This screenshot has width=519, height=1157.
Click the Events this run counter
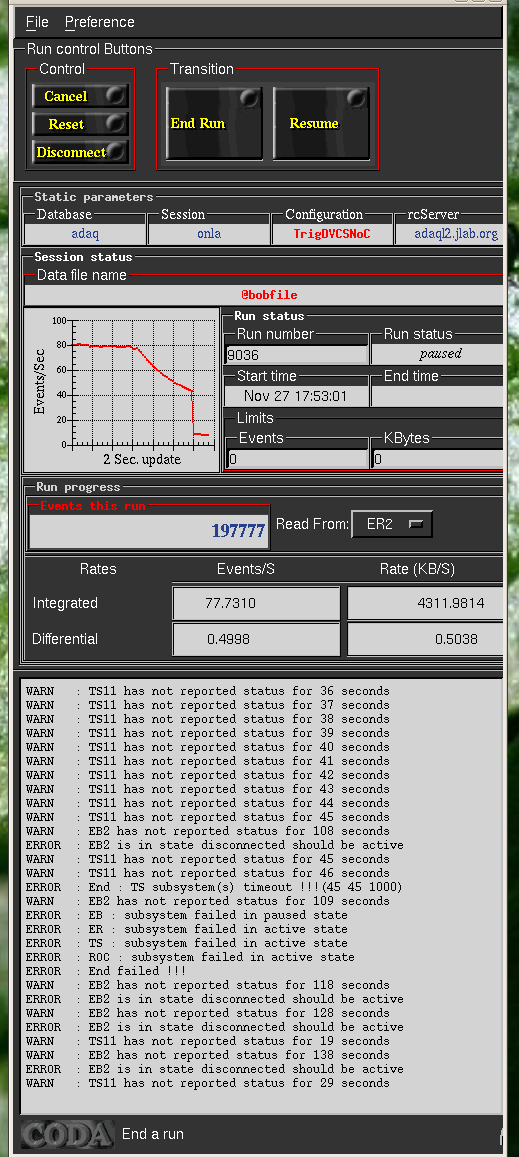click(149, 531)
